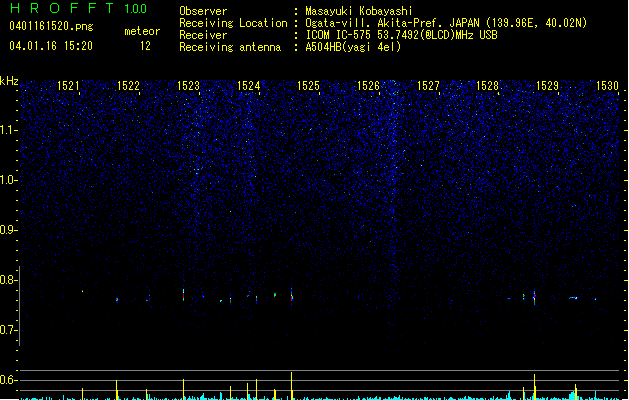
Task: Click the 'Observer' field label
Action: tap(203, 11)
